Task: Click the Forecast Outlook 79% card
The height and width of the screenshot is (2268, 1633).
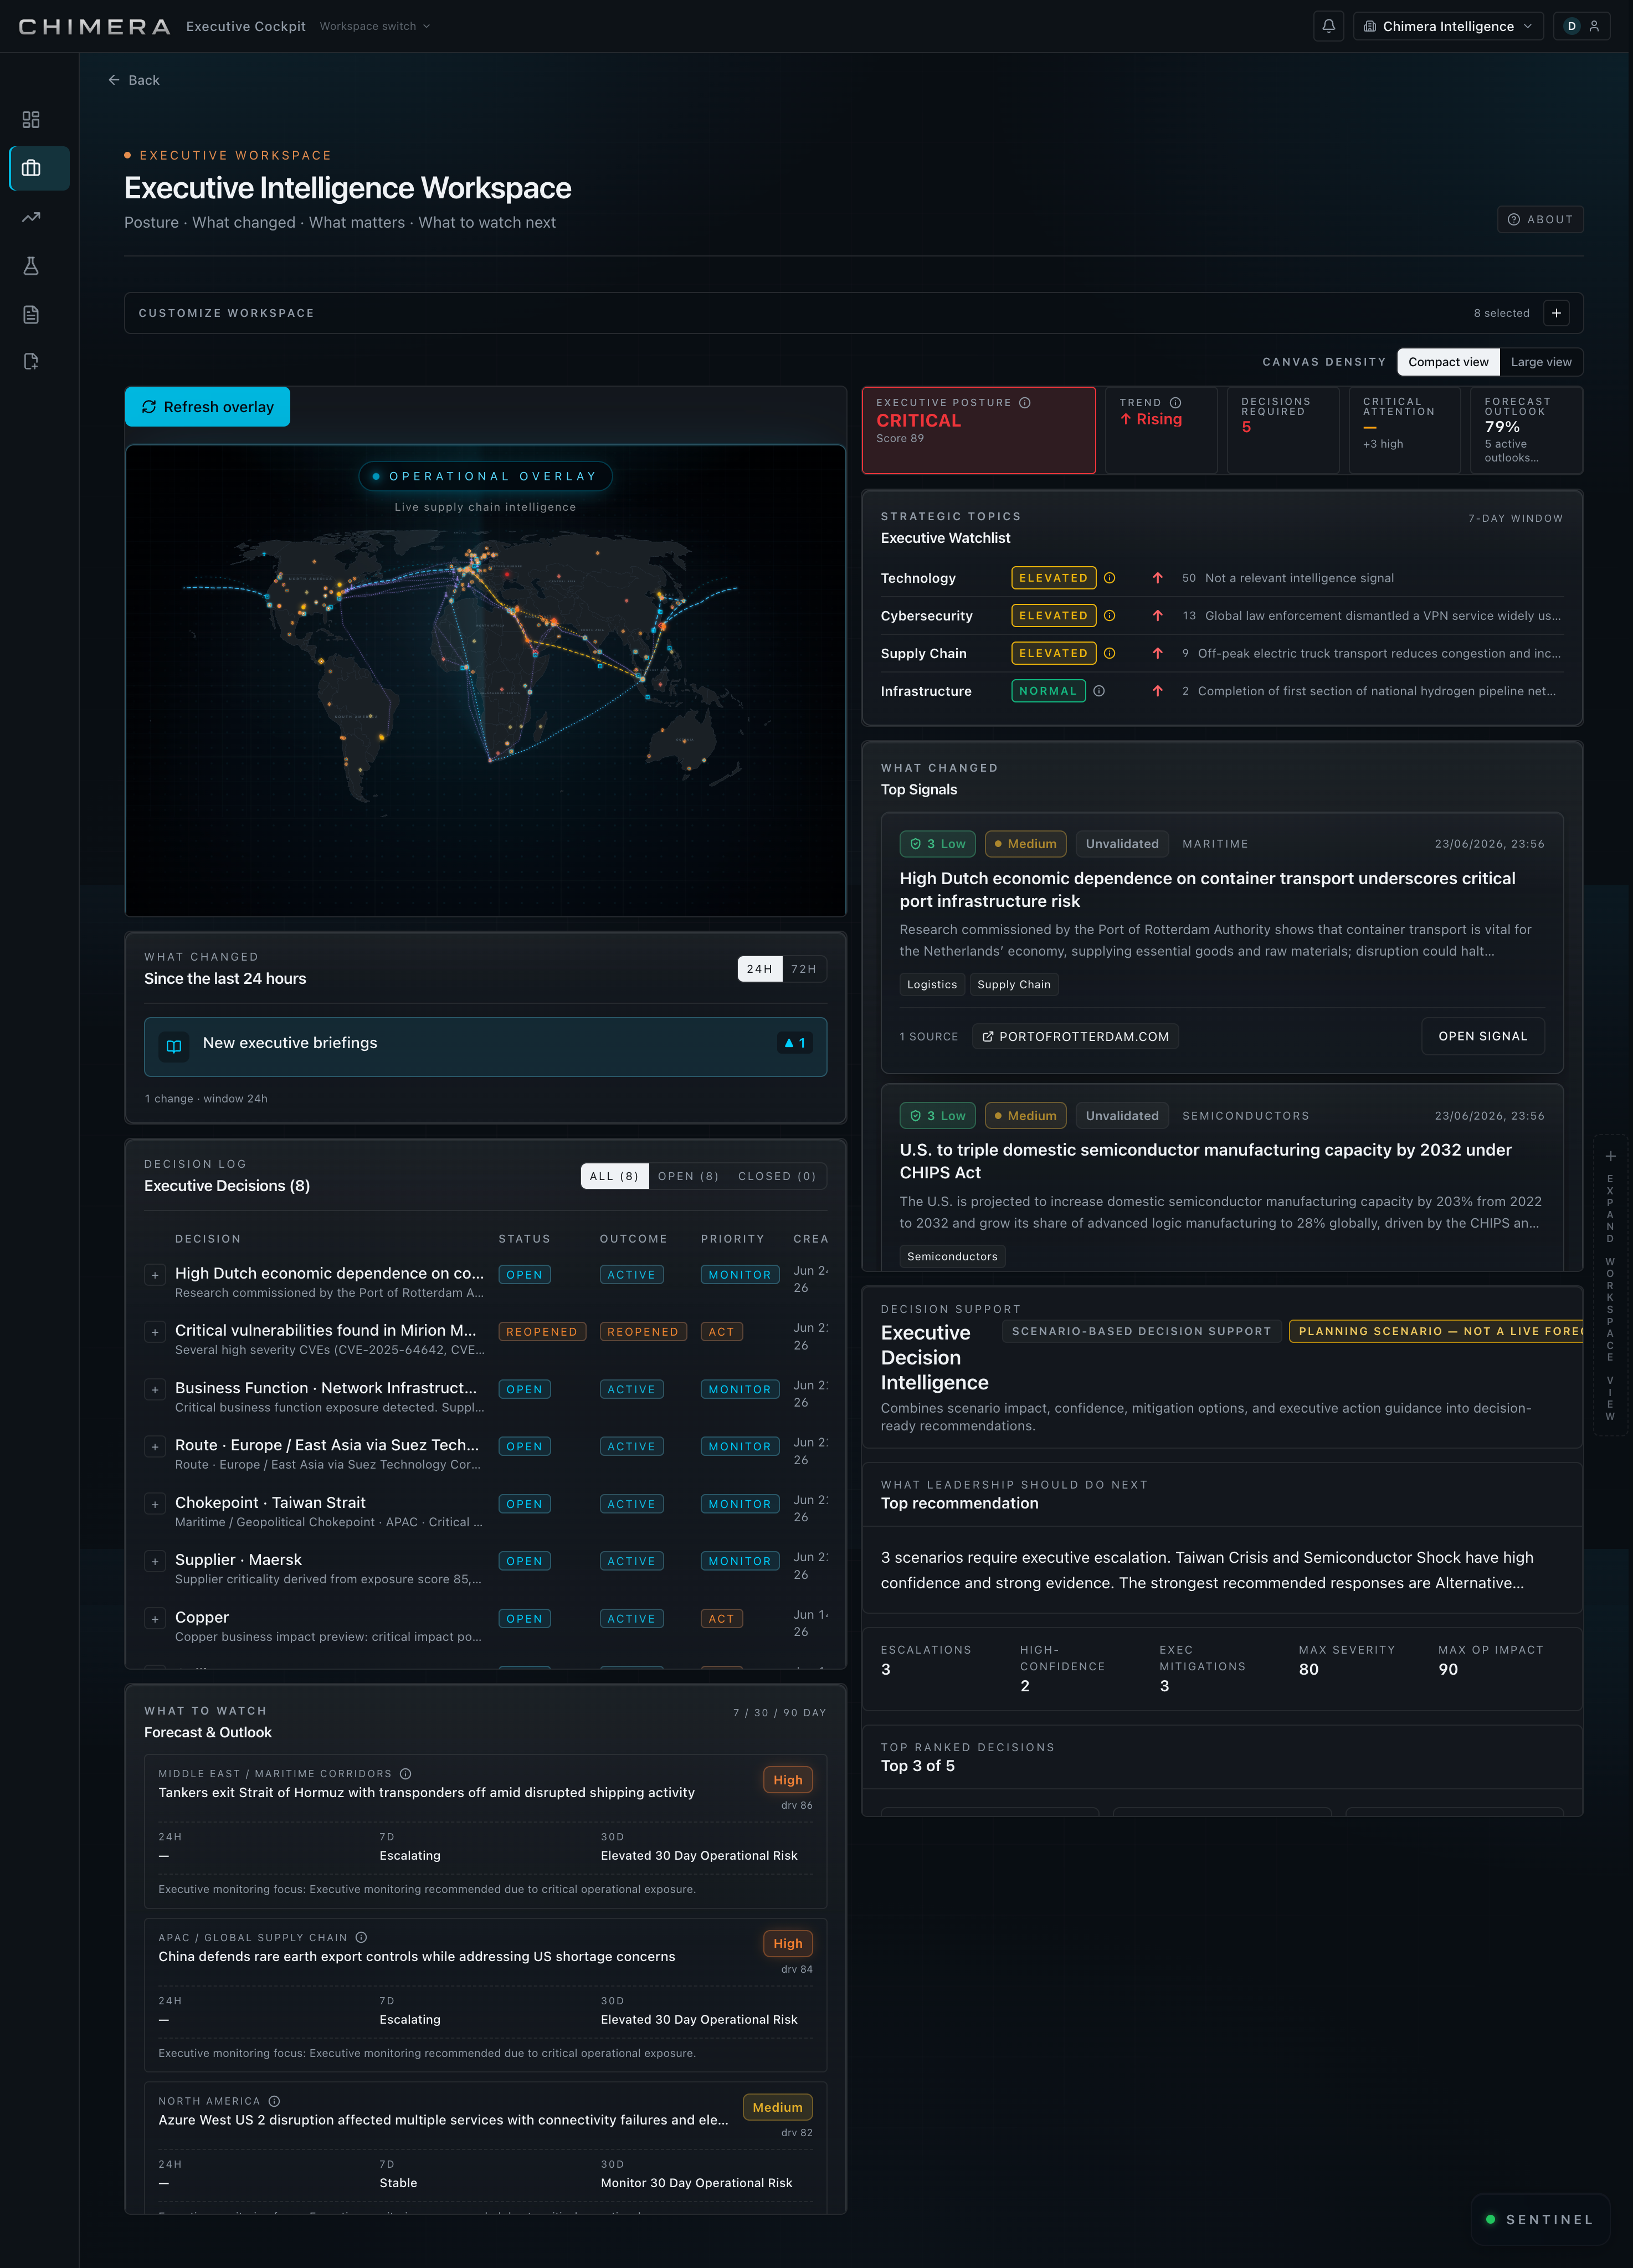Action: pyautogui.click(x=1526, y=430)
